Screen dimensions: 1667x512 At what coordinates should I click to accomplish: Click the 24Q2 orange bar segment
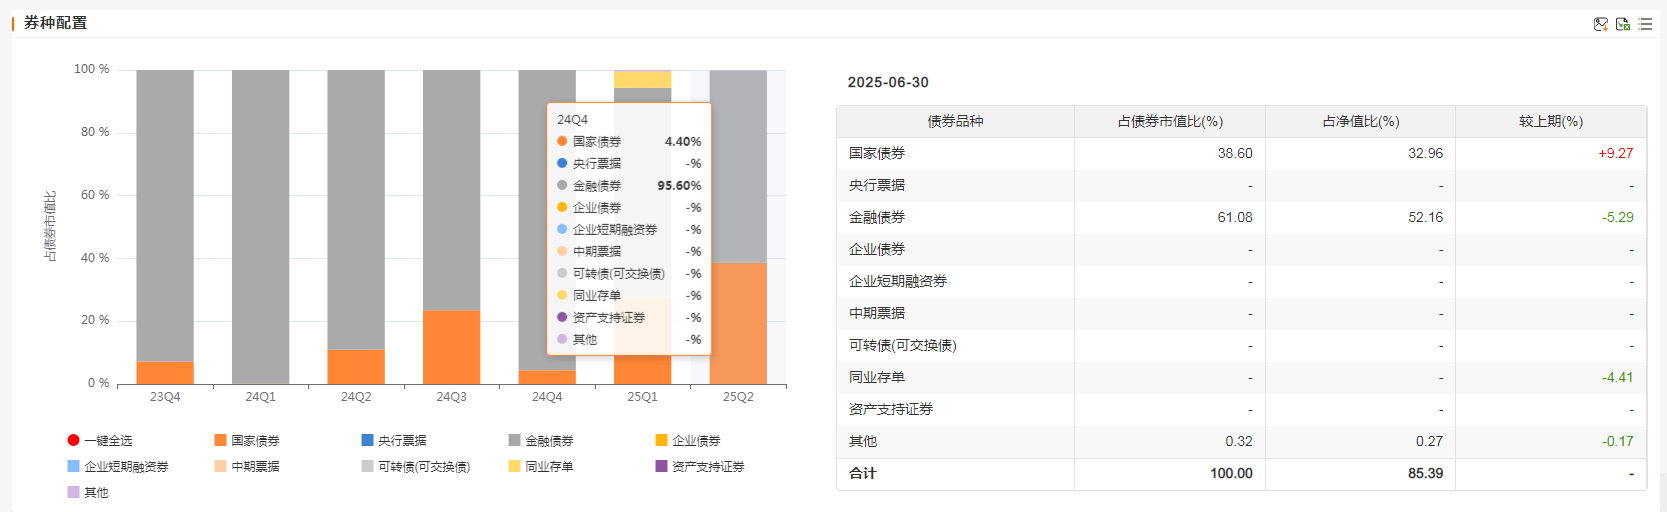tap(356, 366)
